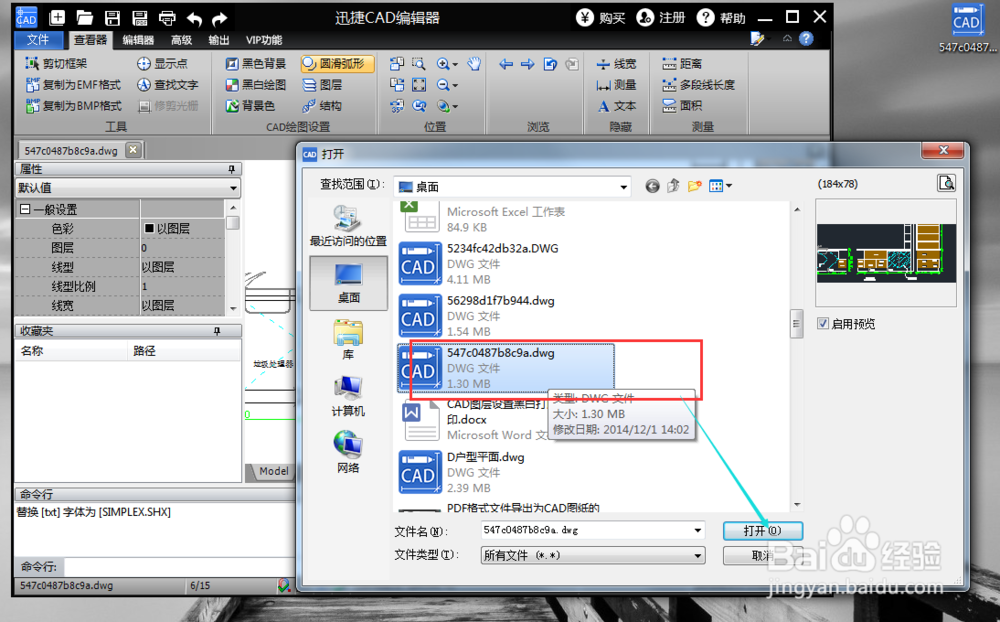Click the Open folder icon in title bar
The height and width of the screenshot is (622, 1000).
click(x=85, y=18)
